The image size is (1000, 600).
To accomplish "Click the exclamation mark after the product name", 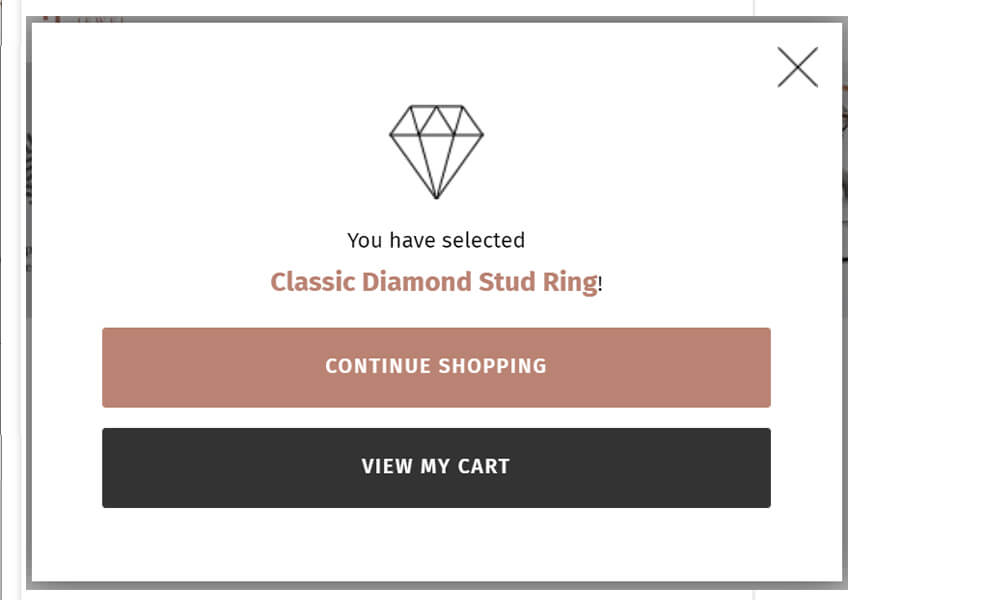I will [600, 284].
